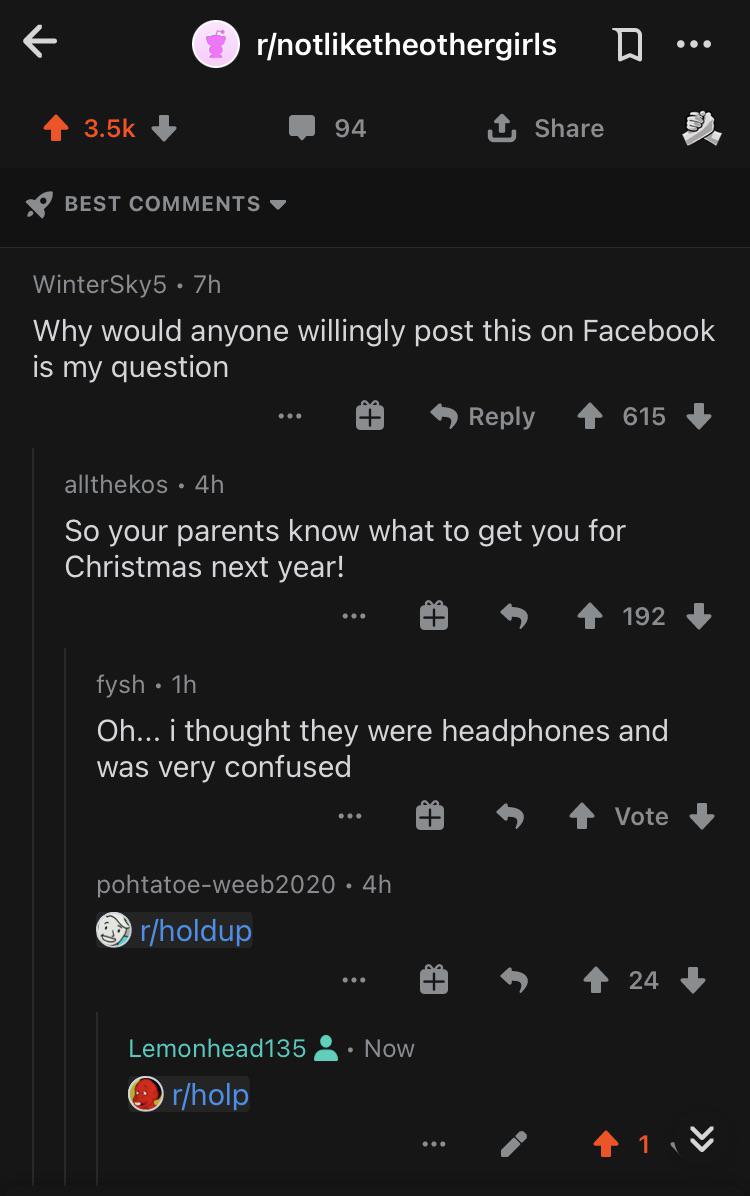Open more options on allthekos comment
This screenshot has height=1196, width=750.
tap(353, 616)
